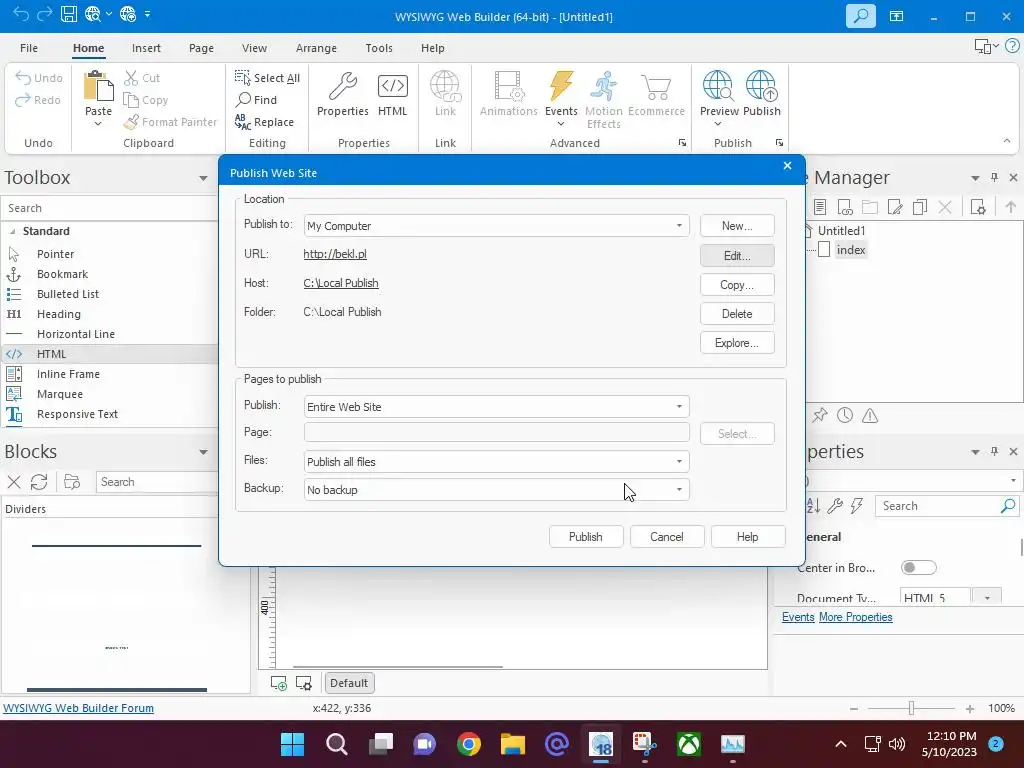Click the add breakpoint icon beside Default
1024x768 pixels.
[x=279, y=683]
